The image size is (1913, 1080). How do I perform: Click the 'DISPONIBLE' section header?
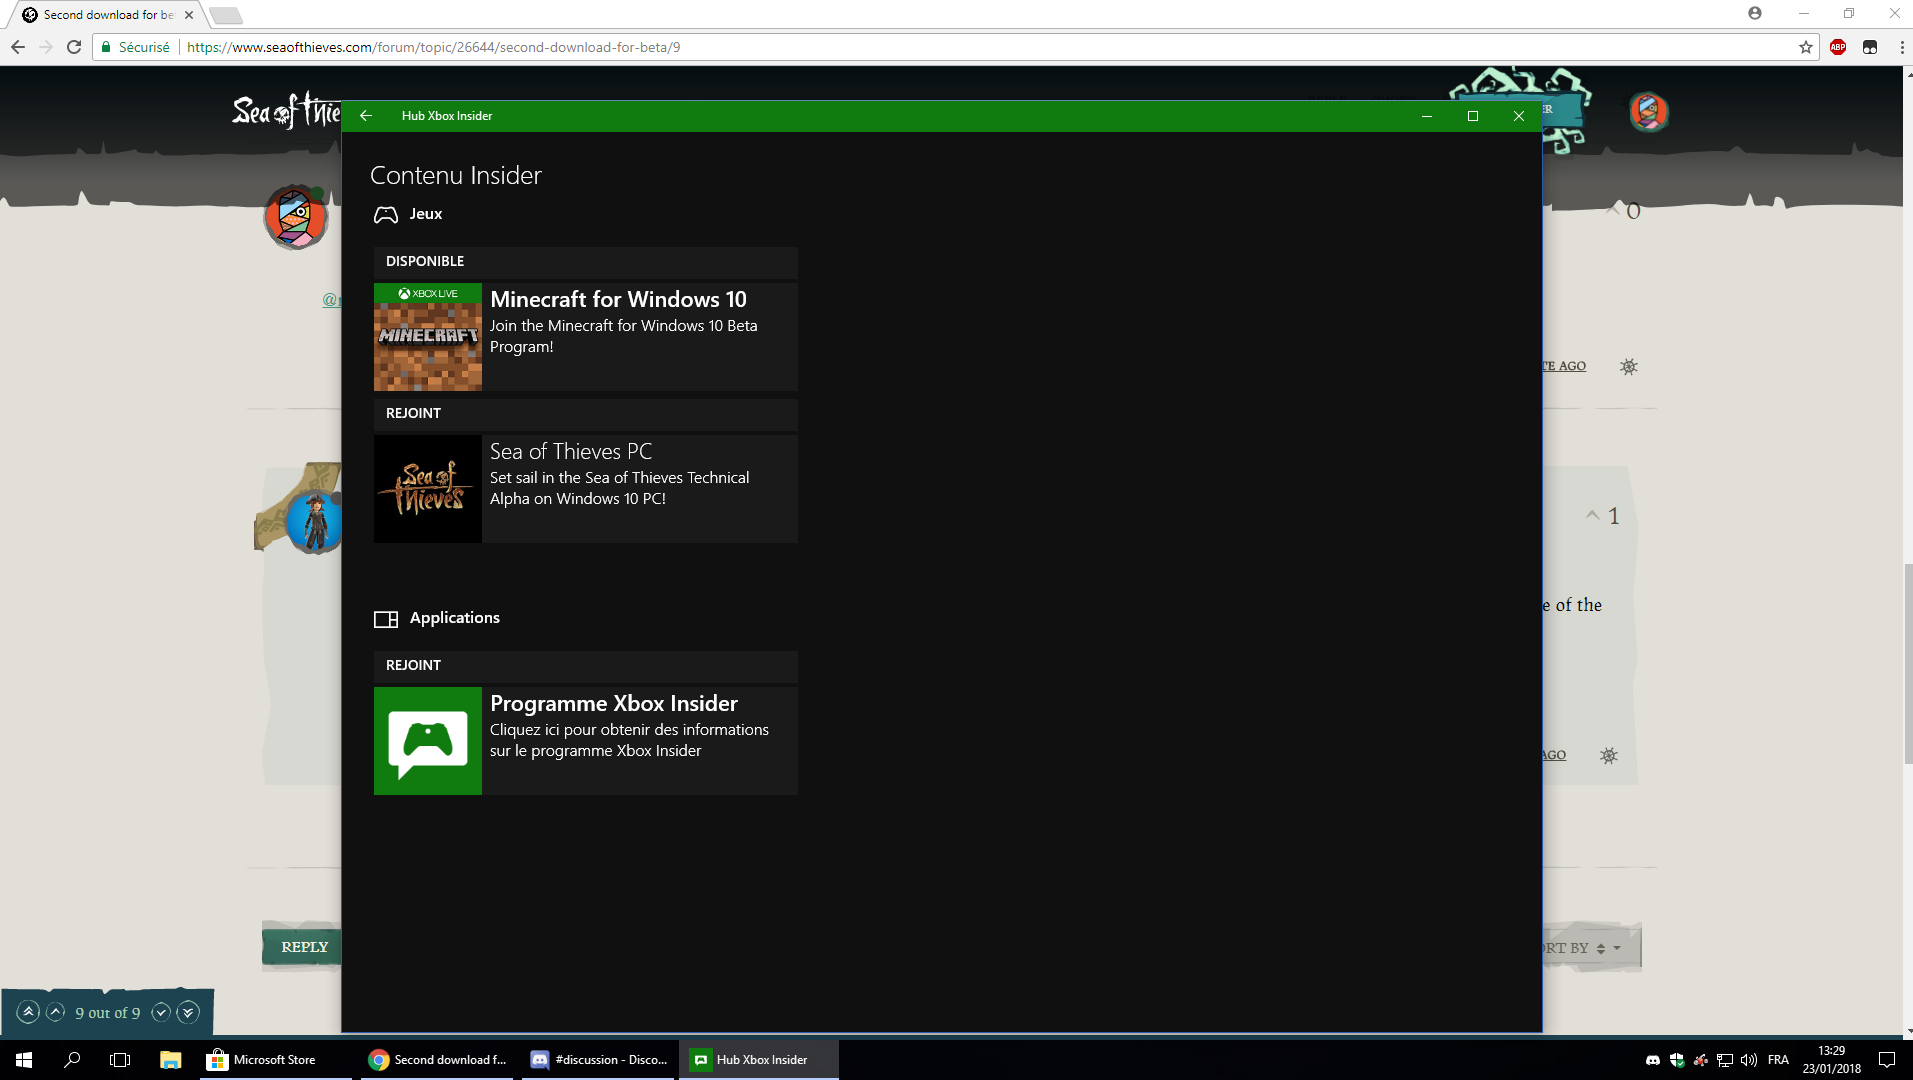tap(586, 262)
